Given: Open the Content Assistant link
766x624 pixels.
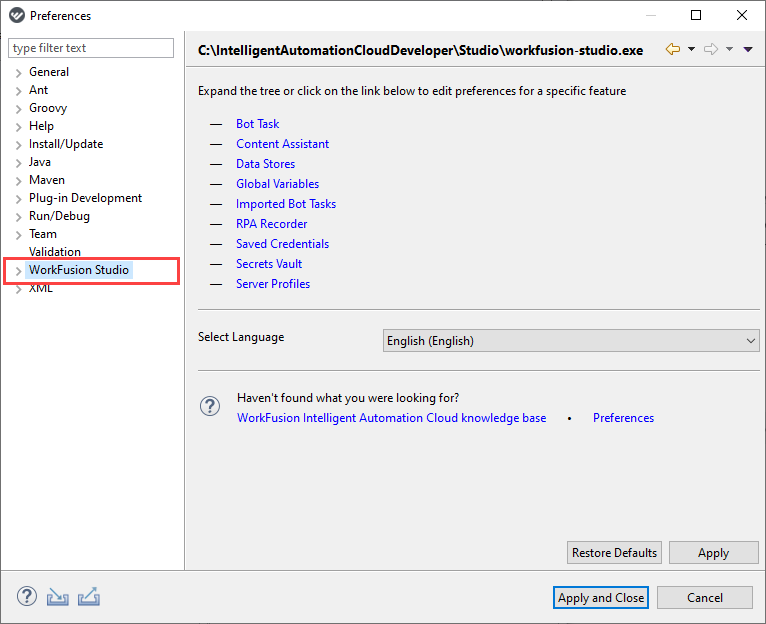Looking at the screenshot, I should [x=282, y=144].
